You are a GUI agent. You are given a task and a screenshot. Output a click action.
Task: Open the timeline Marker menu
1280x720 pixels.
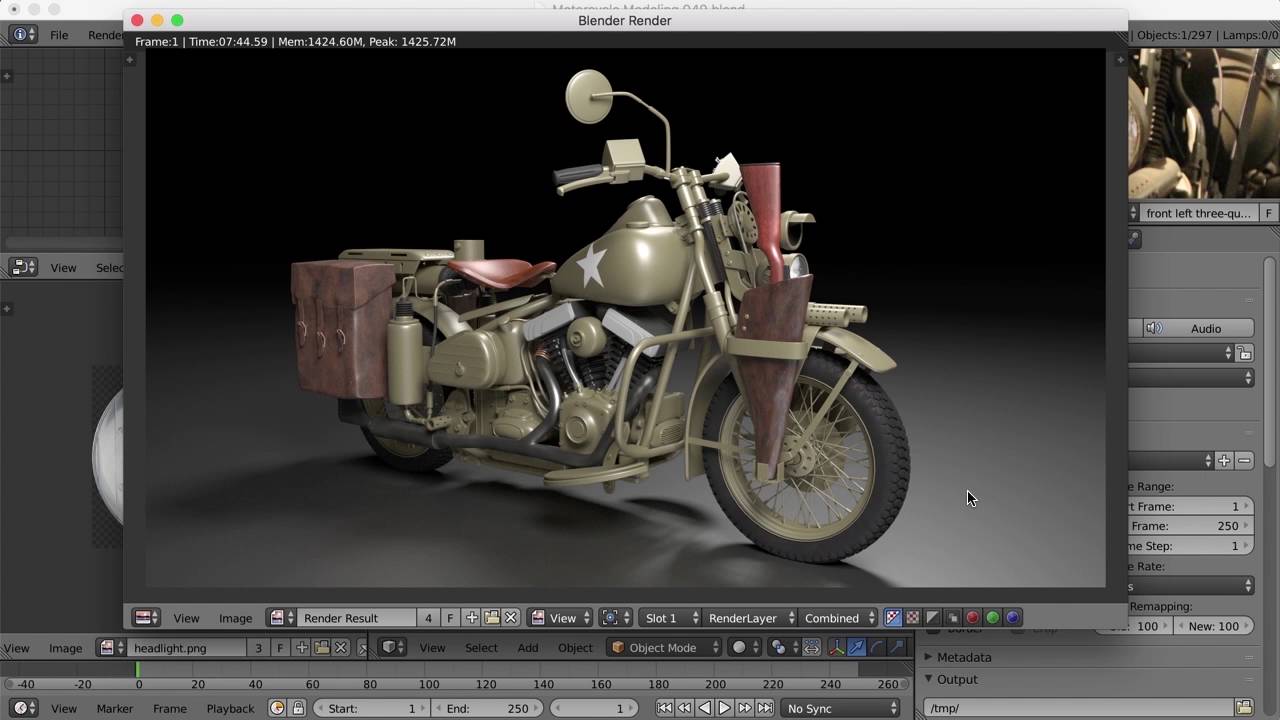click(x=115, y=708)
